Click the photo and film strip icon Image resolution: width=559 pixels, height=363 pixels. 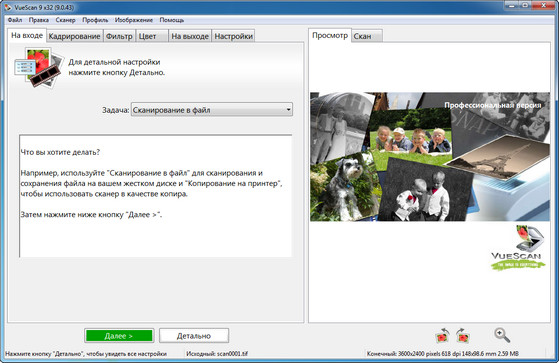coord(39,68)
